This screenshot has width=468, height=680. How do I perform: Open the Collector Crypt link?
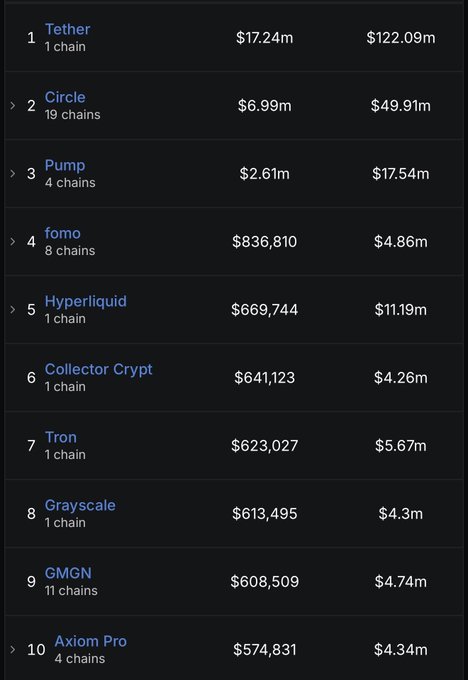[98, 369]
